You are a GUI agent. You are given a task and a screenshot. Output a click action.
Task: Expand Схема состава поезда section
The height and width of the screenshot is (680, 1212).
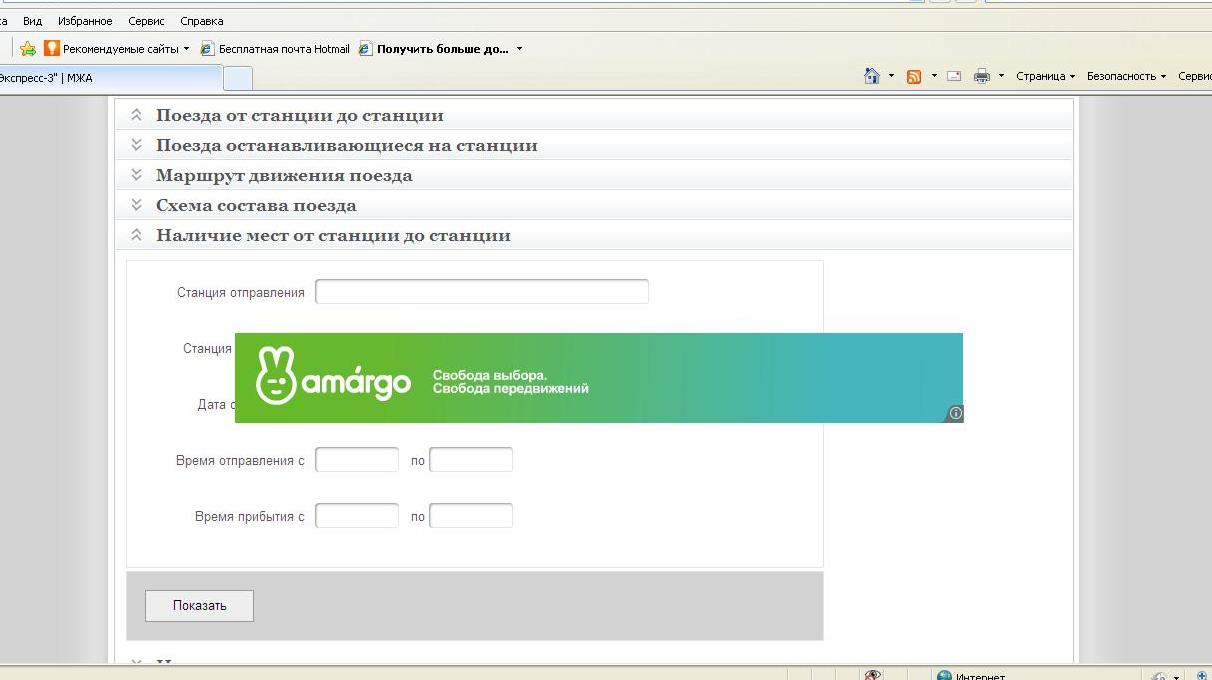(594, 205)
